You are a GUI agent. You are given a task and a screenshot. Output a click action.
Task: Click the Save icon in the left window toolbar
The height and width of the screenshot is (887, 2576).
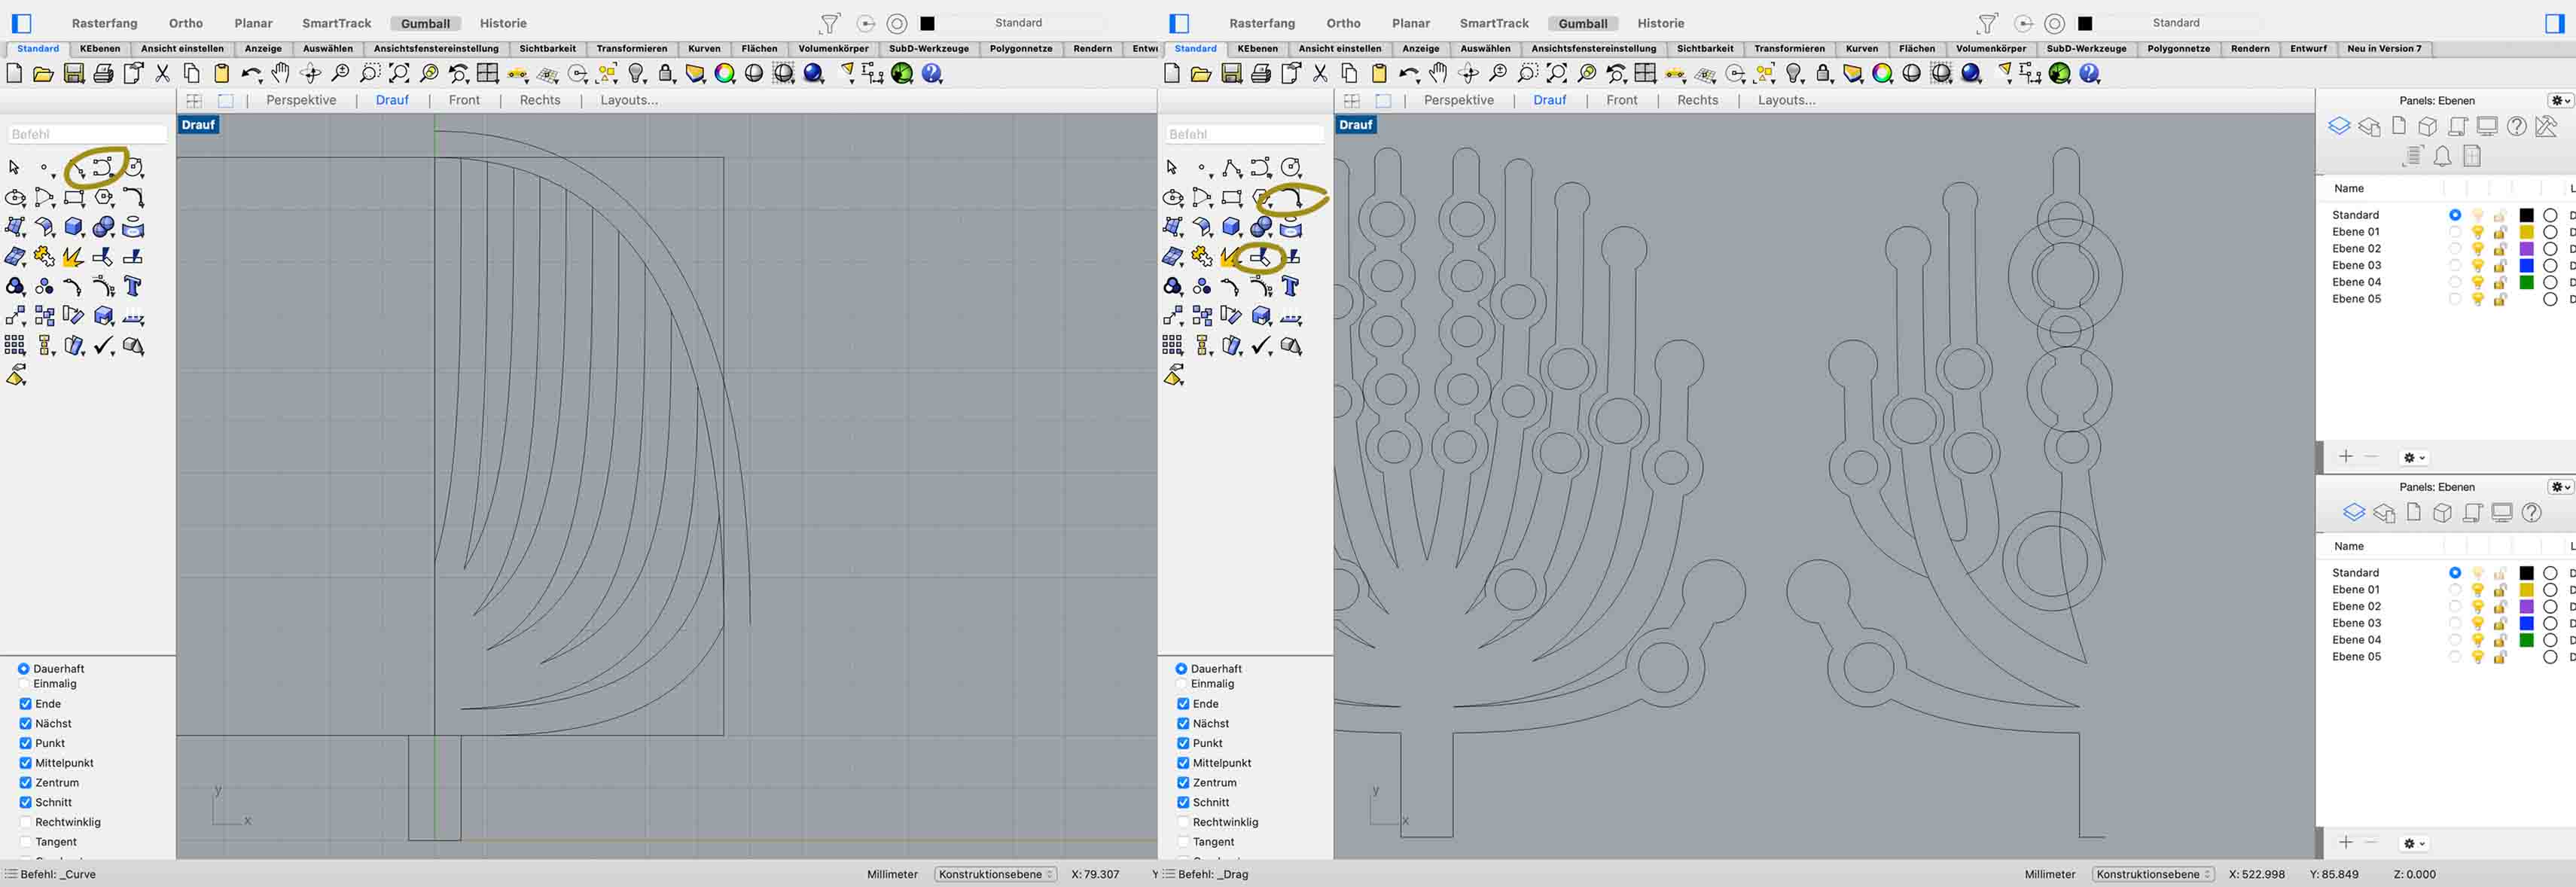73,73
